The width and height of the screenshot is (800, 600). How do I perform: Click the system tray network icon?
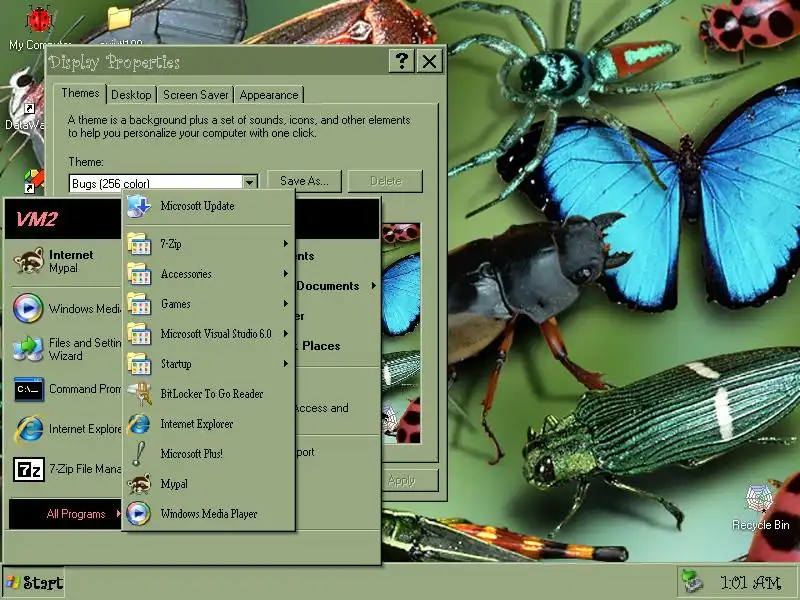pyautogui.click(x=692, y=581)
